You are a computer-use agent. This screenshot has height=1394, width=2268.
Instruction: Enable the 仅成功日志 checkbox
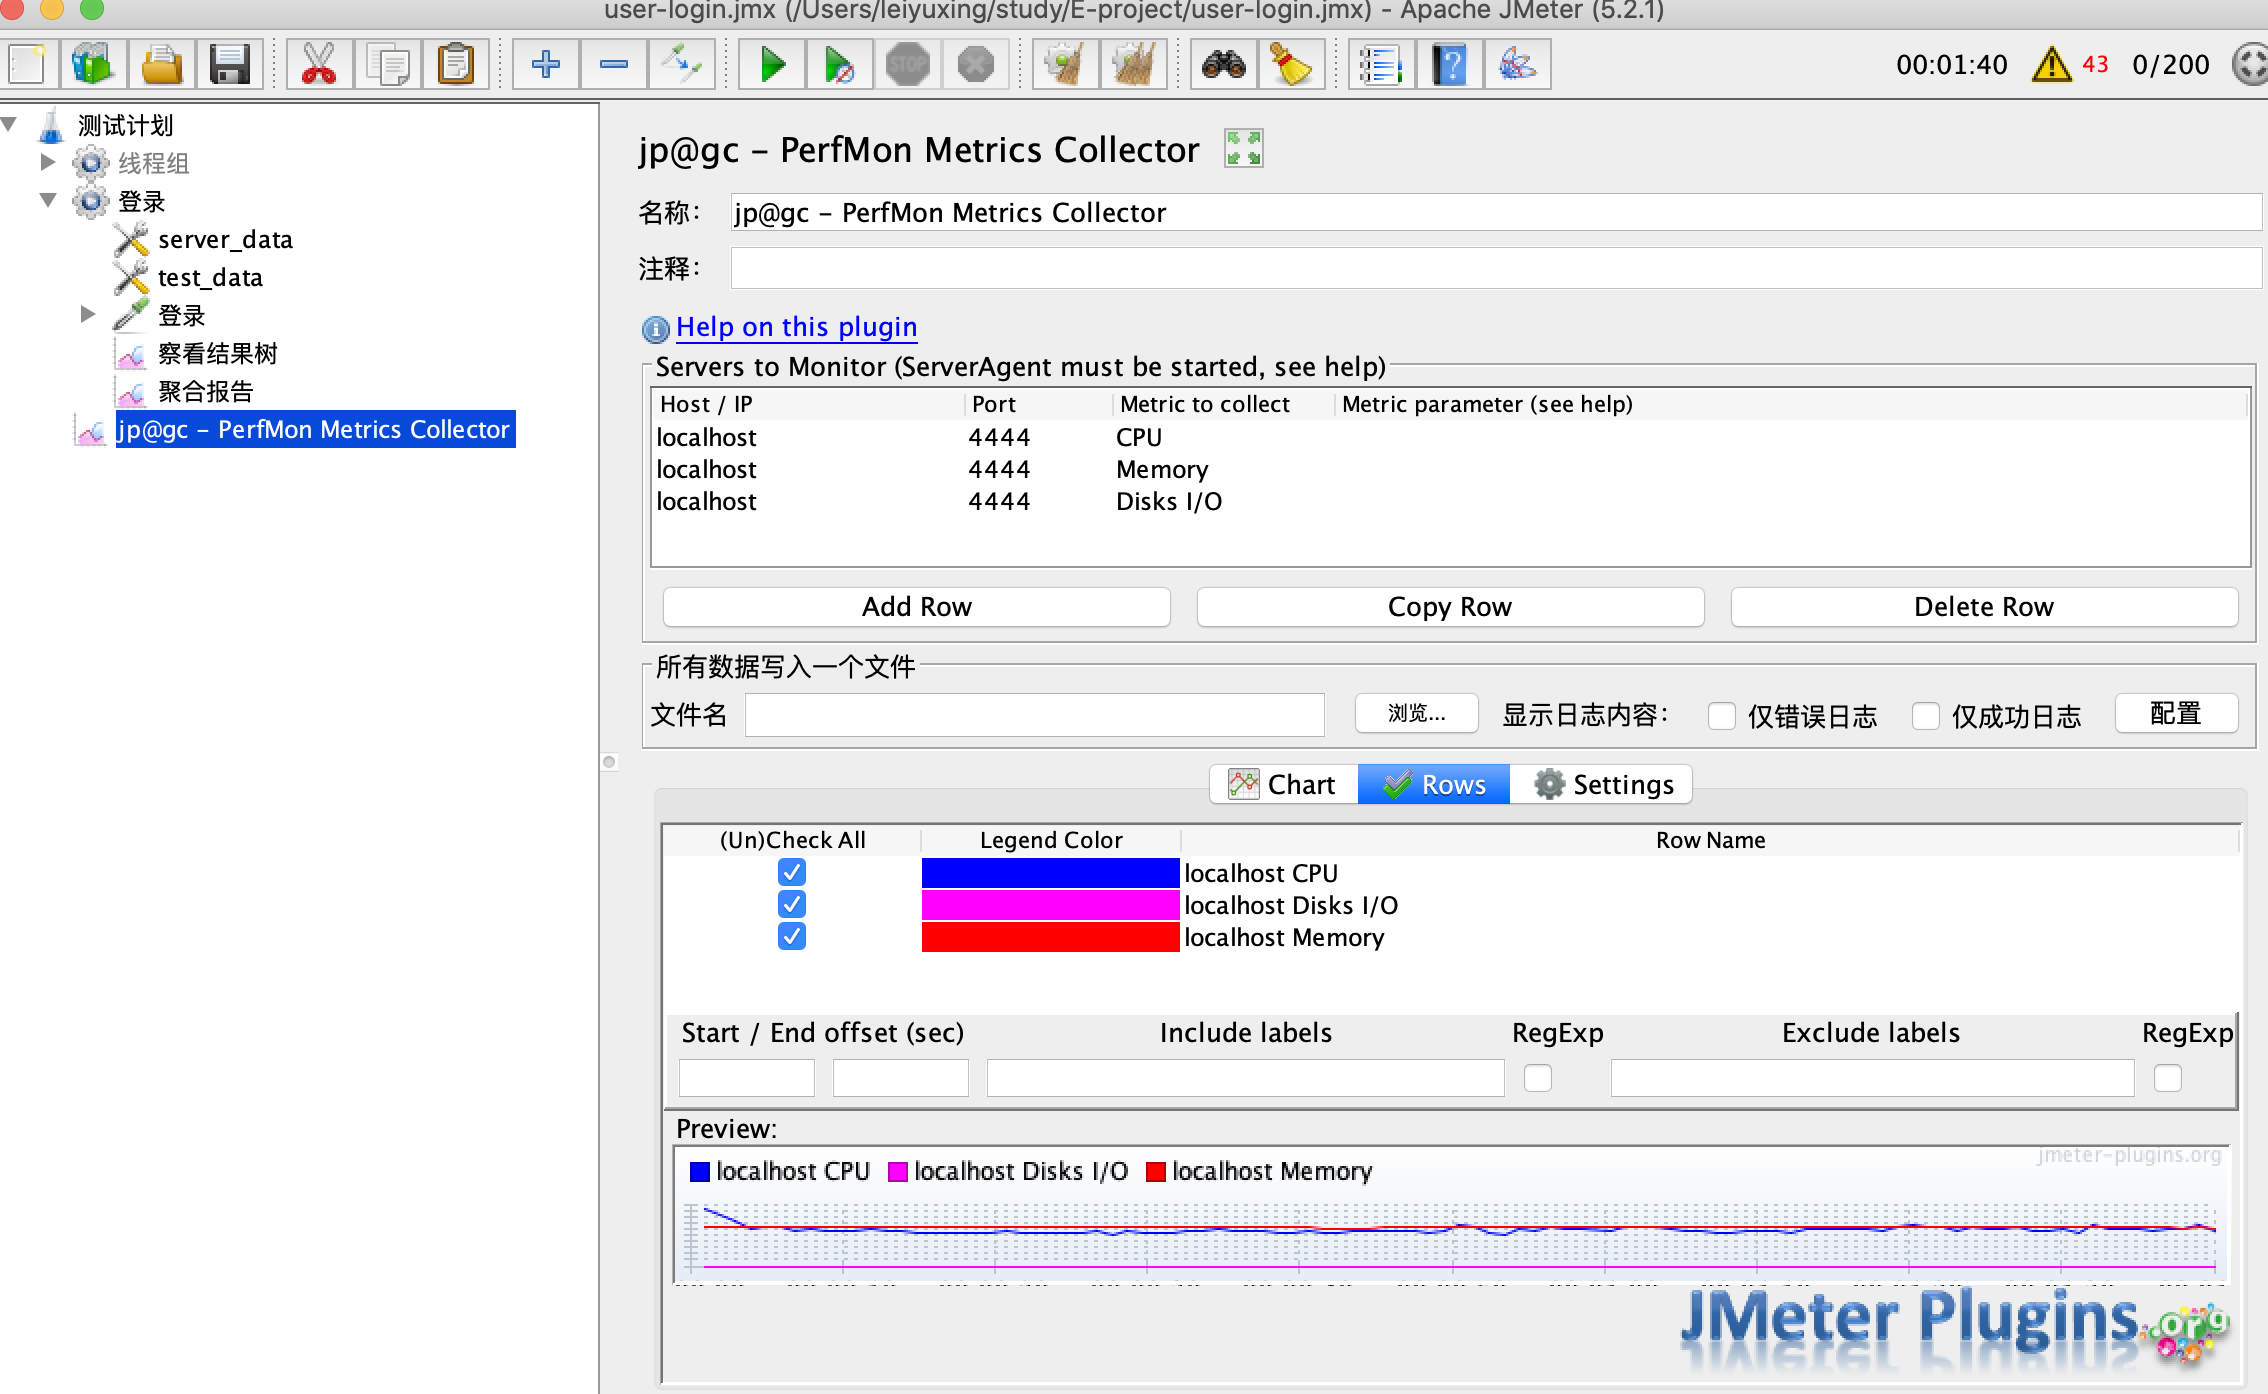coord(1925,716)
